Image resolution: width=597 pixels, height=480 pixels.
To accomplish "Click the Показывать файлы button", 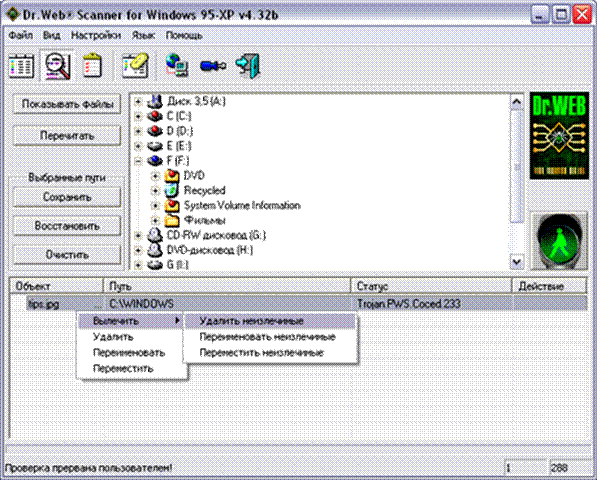I will coord(67,104).
